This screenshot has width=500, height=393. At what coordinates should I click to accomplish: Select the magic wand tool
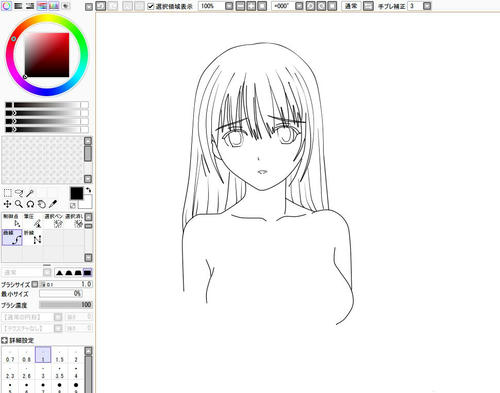coord(30,193)
